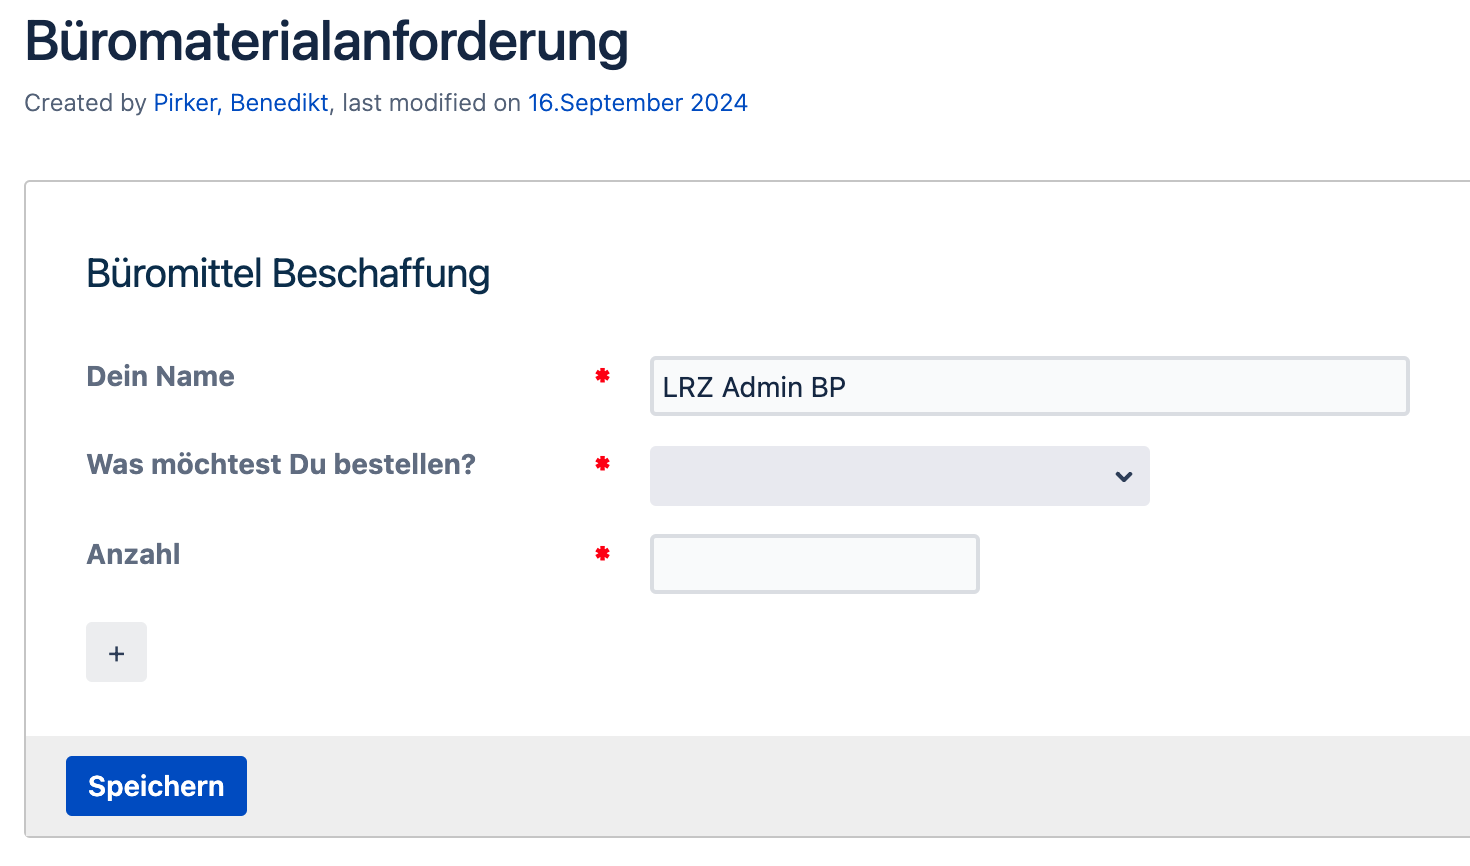This screenshot has width=1470, height=866.
Task: Click the red asterisk next to Anzahl
Action: (602, 554)
